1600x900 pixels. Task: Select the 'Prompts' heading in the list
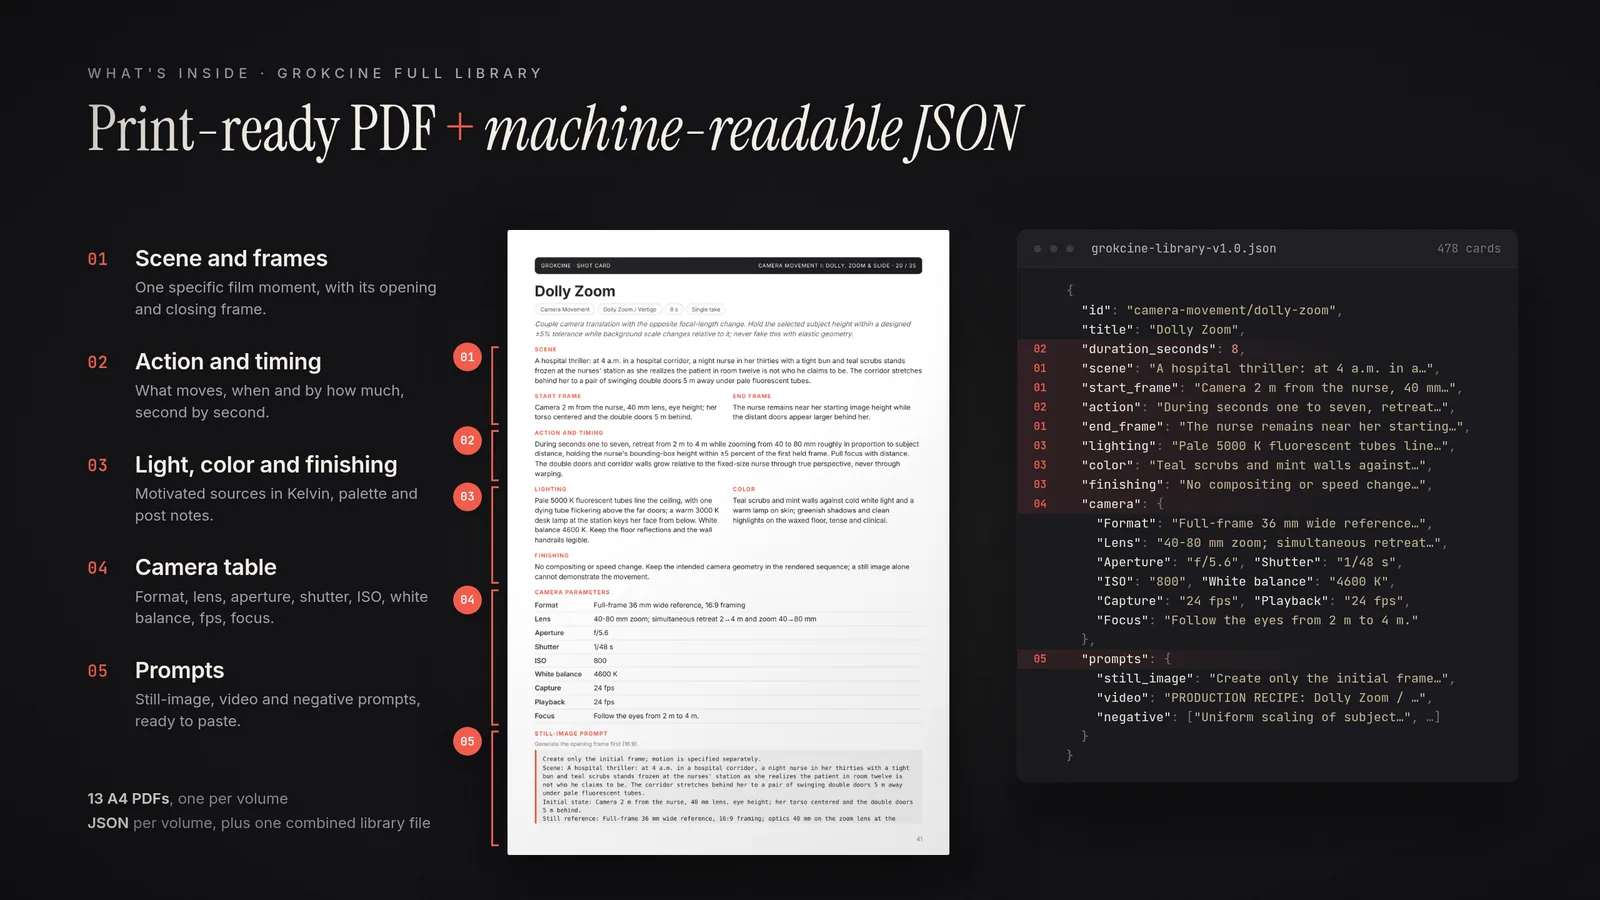coord(180,670)
